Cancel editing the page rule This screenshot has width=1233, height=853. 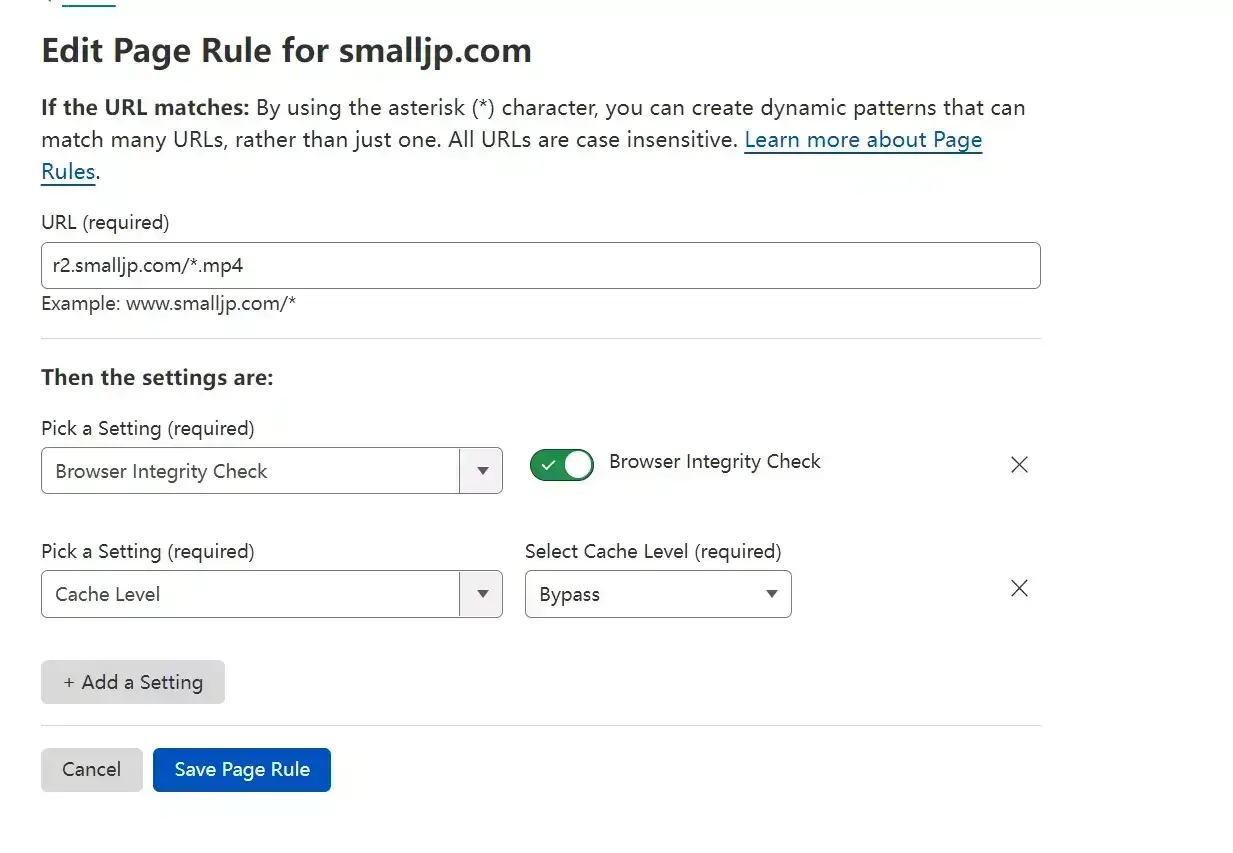(x=92, y=770)
